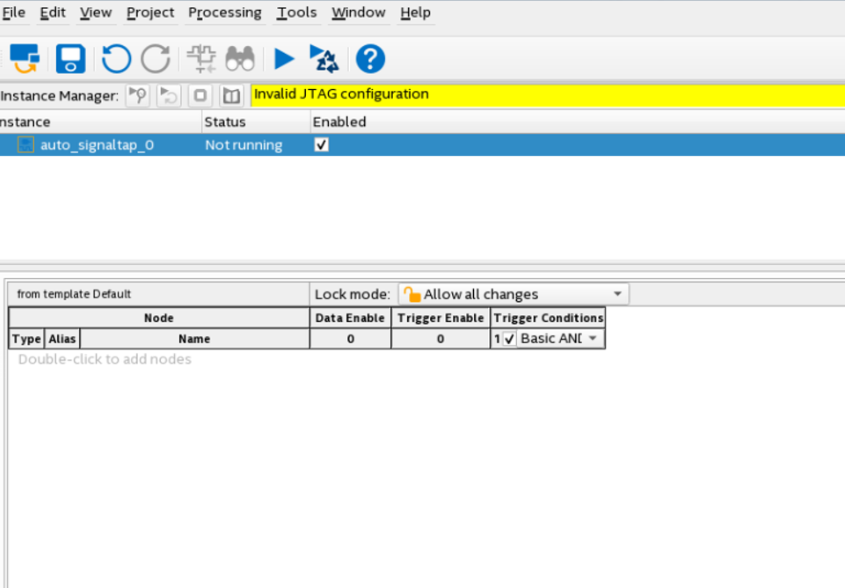Toggle trigger condition 1 checkbox

click(x=509, y=339)
